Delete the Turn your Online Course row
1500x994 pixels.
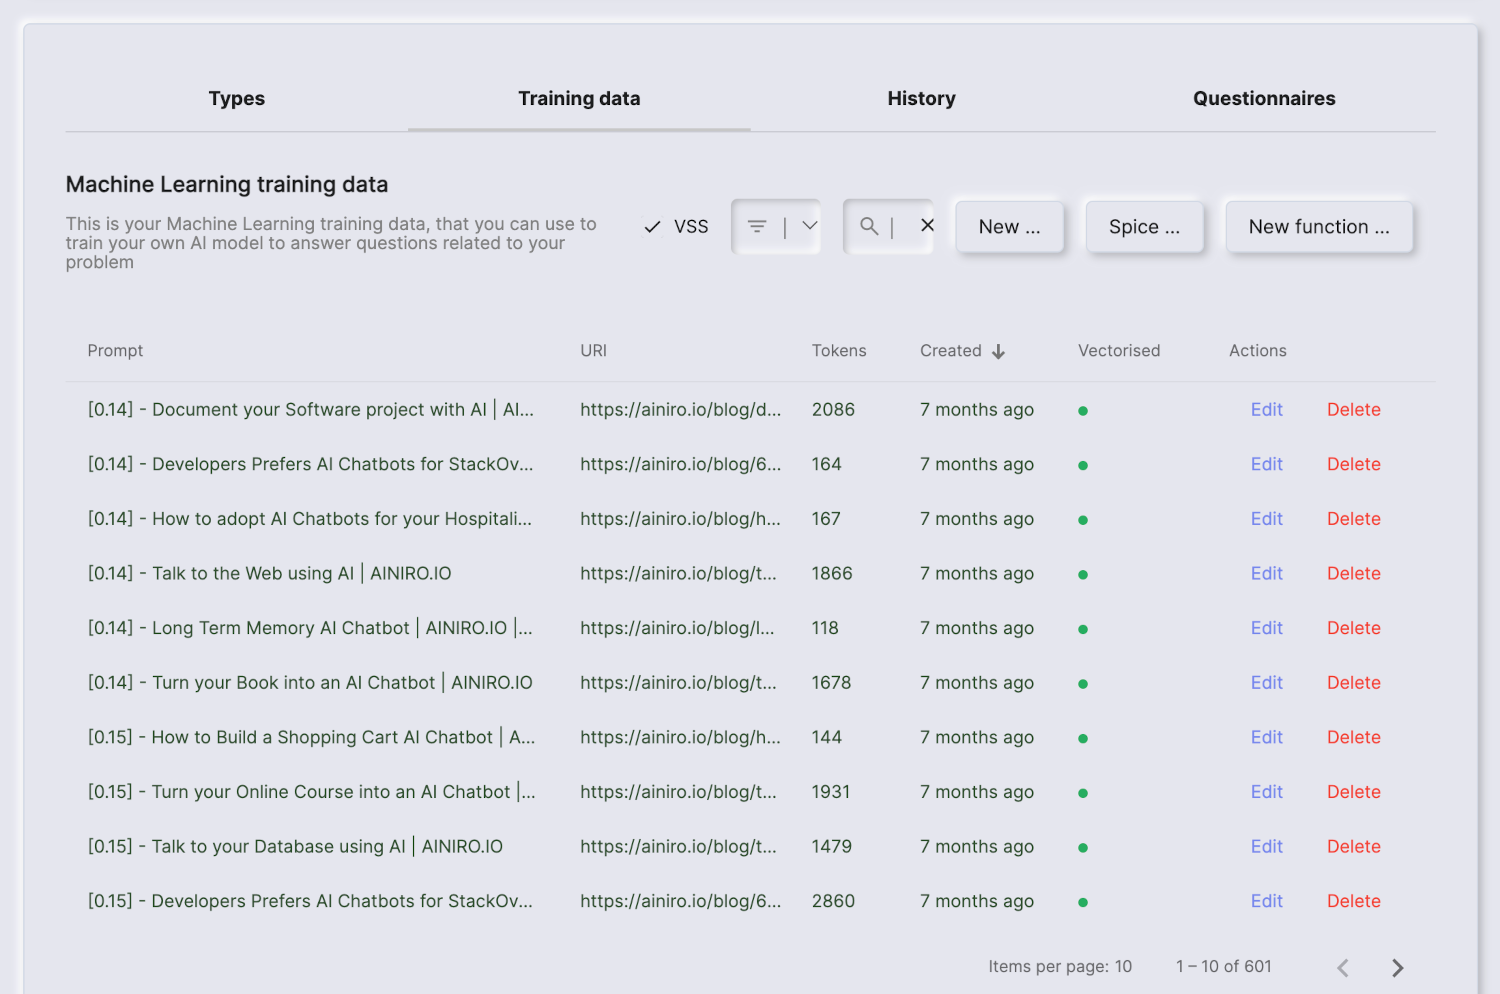[1353, 792]
